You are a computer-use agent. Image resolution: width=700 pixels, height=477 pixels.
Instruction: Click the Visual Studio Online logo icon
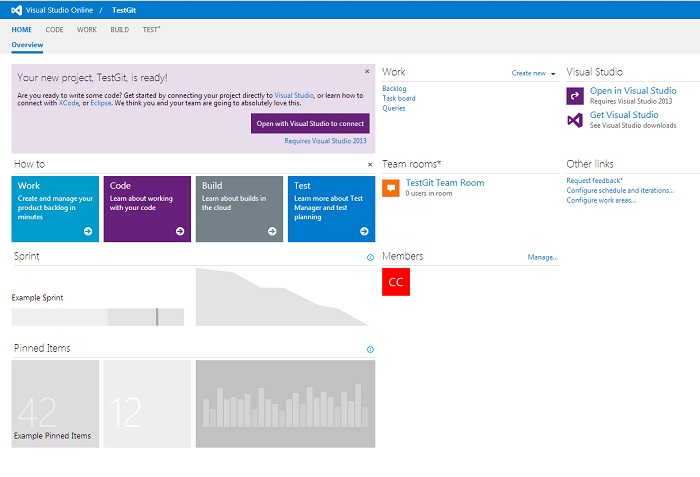17,10
